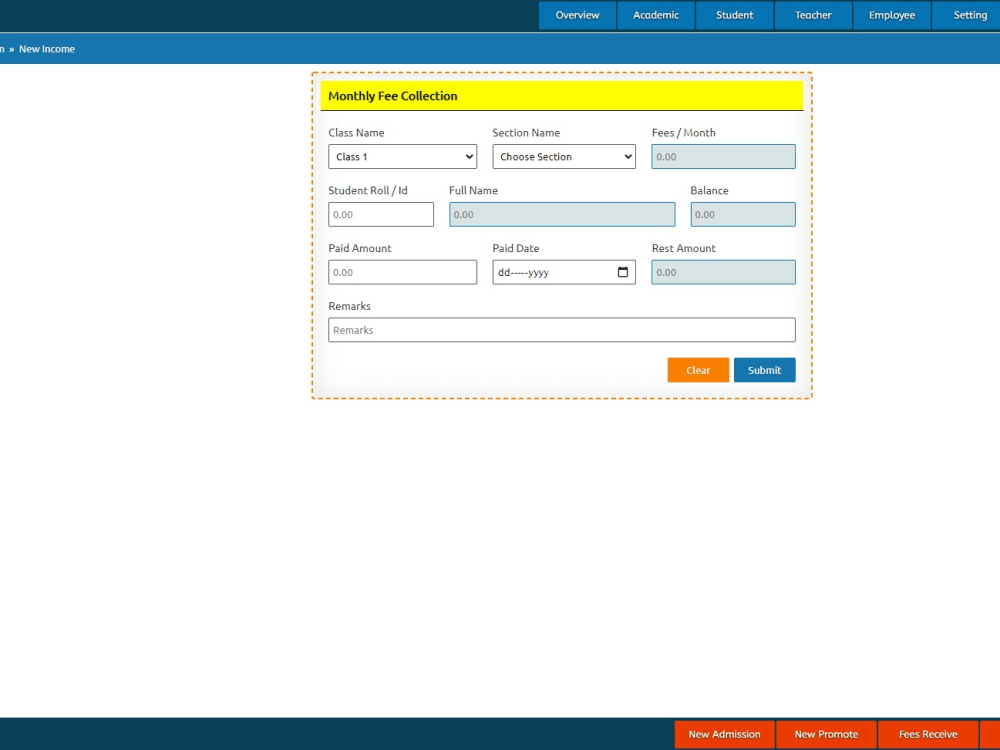The image size is (1000, 750).
Task: Open the New Admission form
Action: click(724, 733)
